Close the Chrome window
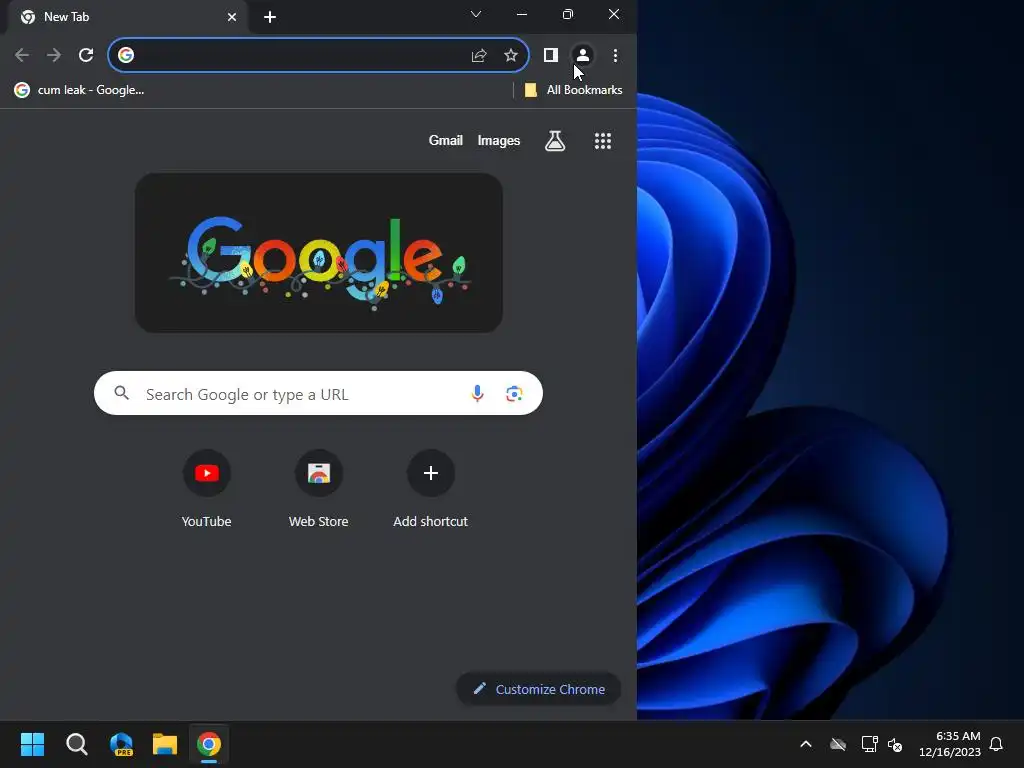This screenshot has width=1024, height=768. tap(614, 14)
